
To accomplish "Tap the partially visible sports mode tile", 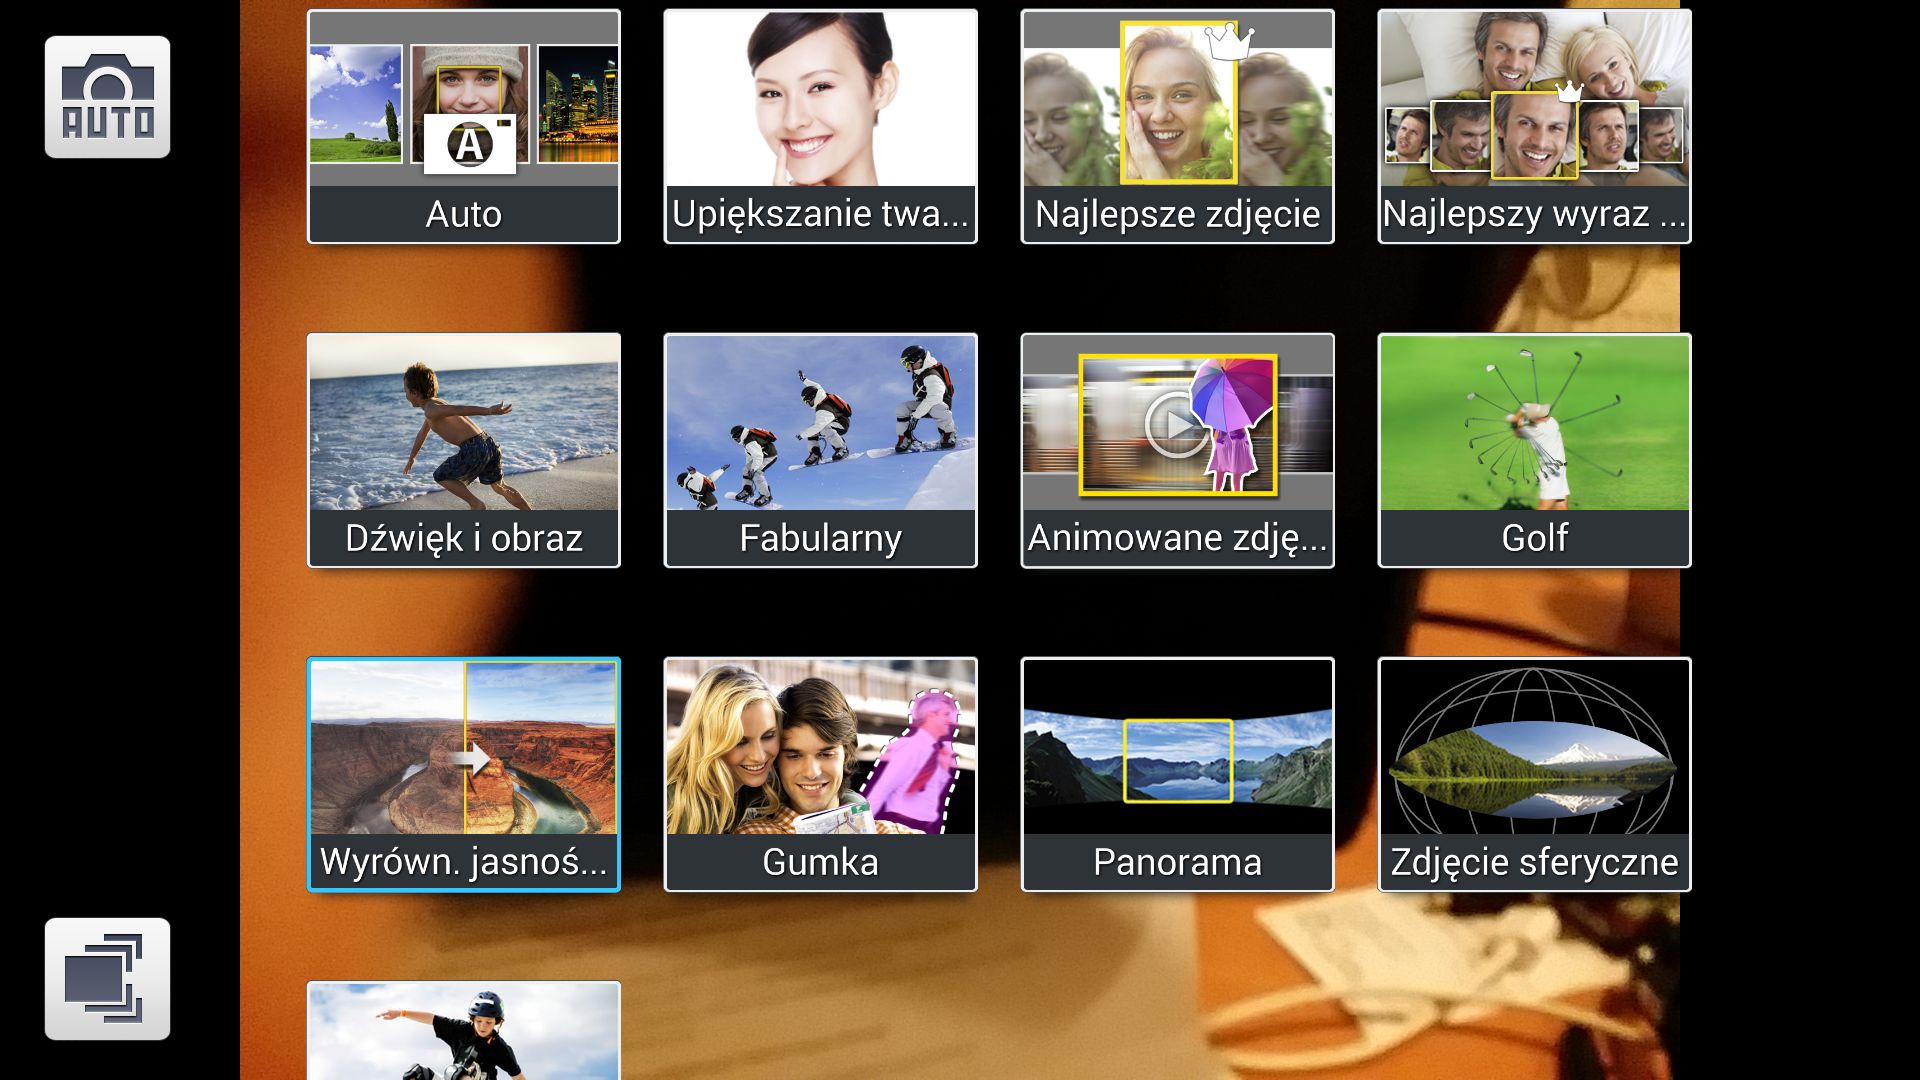I will [463, 1032].
